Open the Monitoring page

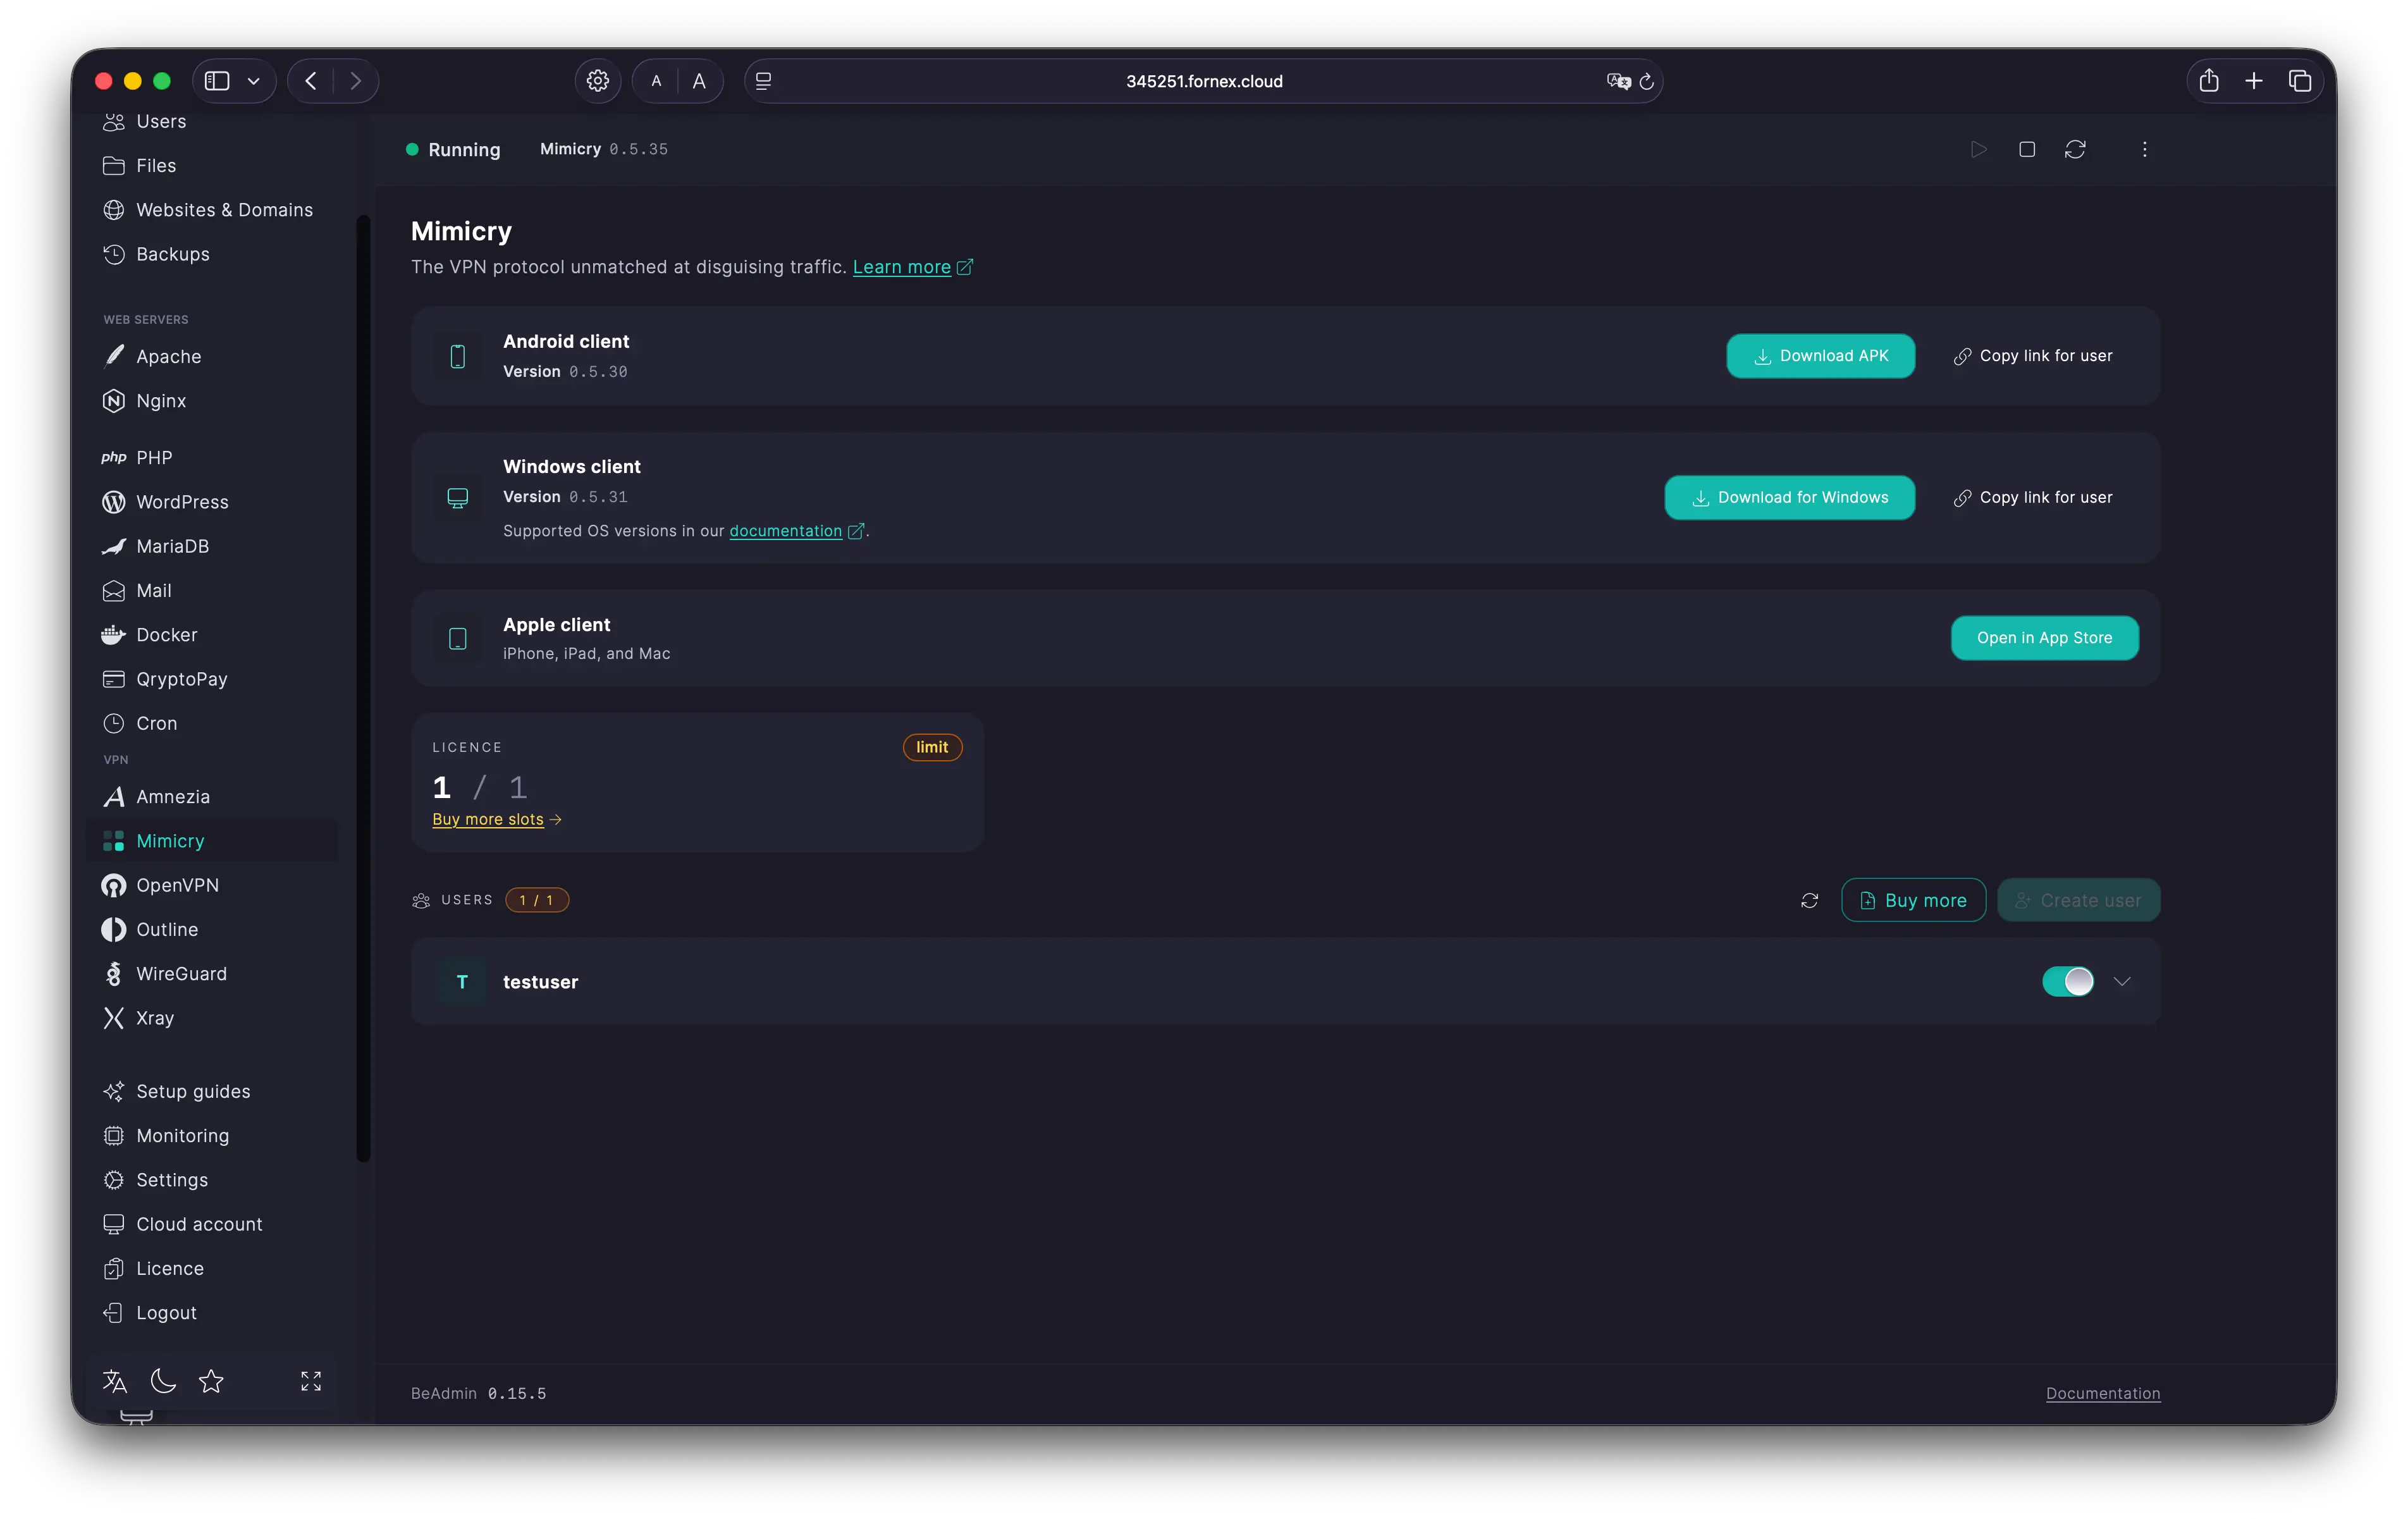click(x=182, y=1136)
